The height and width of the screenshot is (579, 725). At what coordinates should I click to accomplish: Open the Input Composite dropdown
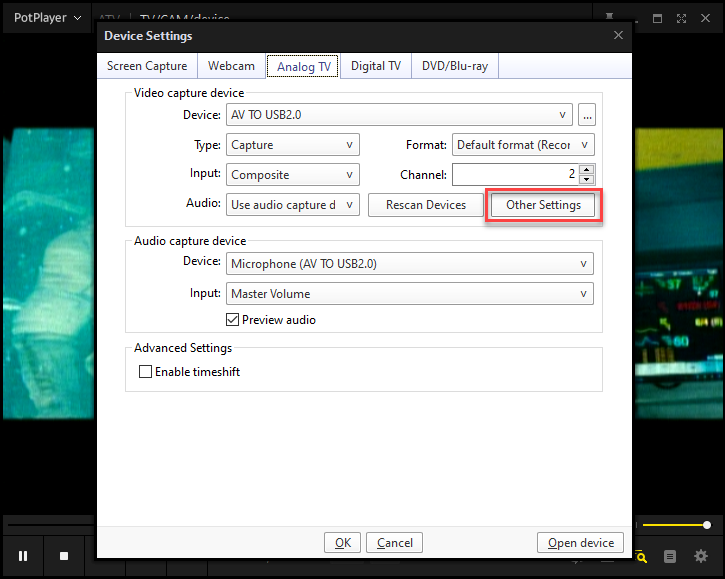[x=294, y=175]
